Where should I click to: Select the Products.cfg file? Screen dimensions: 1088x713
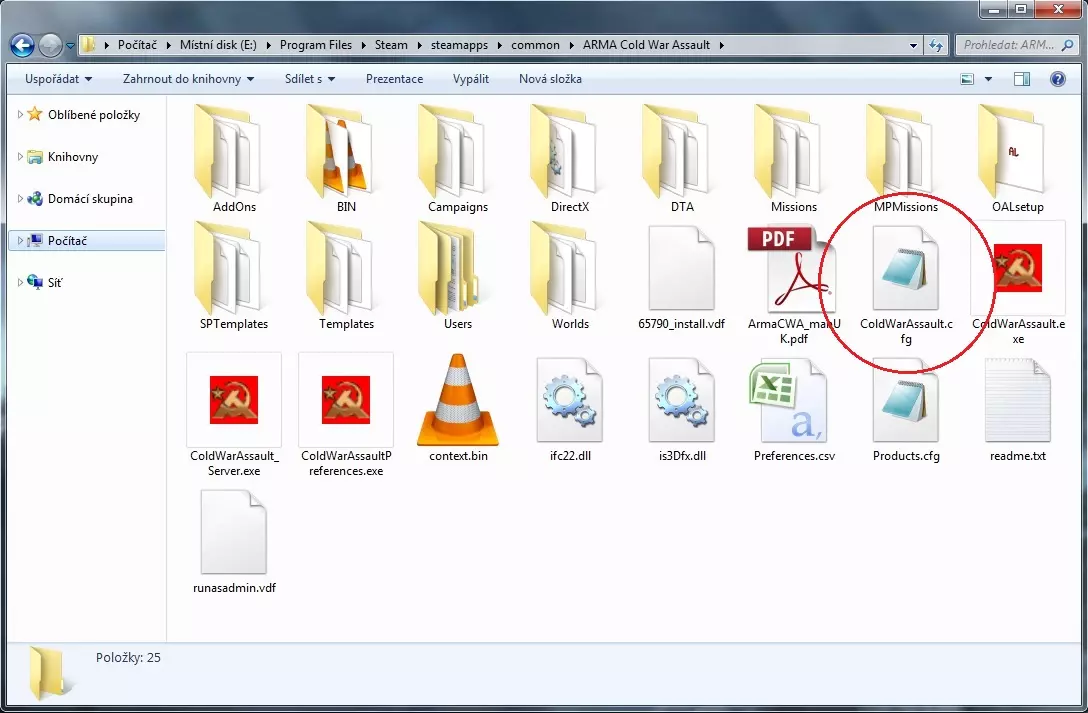point(906,408)
